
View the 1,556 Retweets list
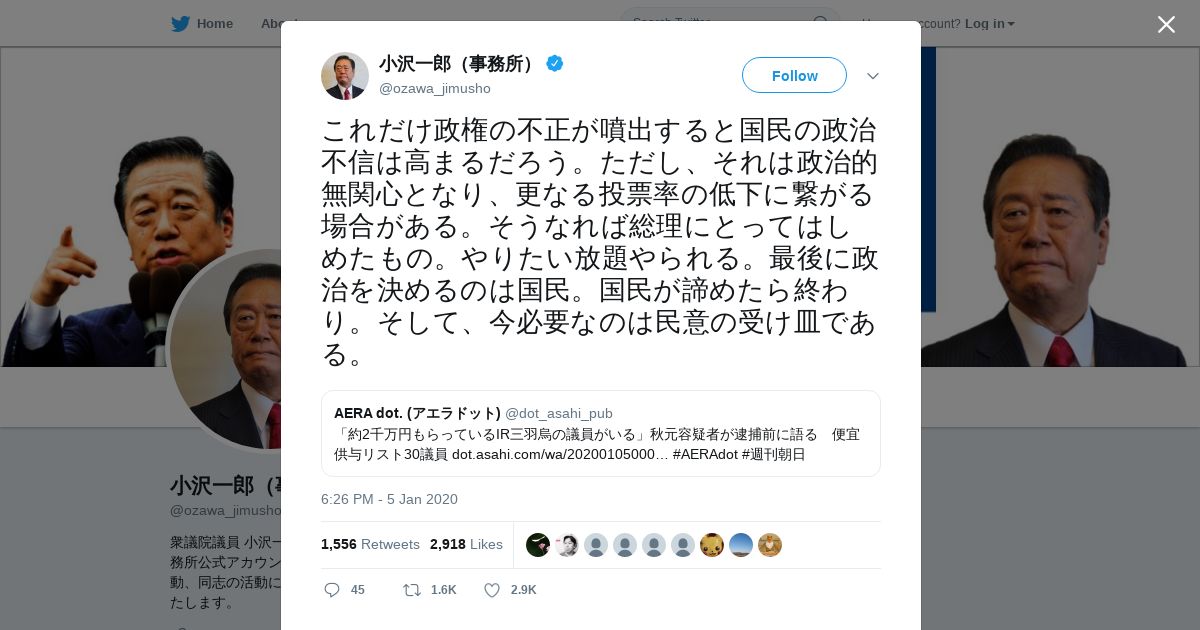(x=370, y=544)
